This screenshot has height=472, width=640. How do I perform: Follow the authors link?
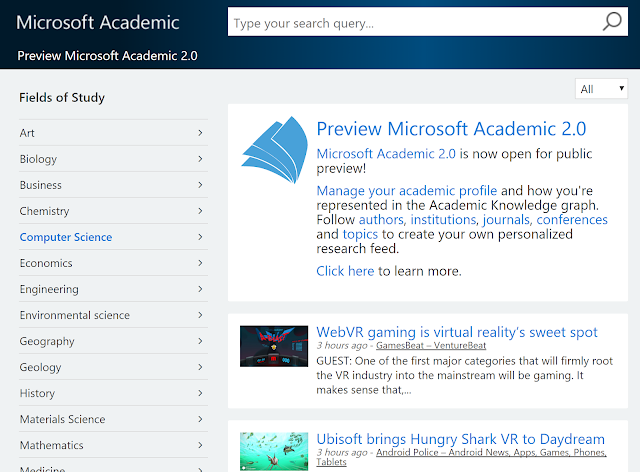pos(382,220)
